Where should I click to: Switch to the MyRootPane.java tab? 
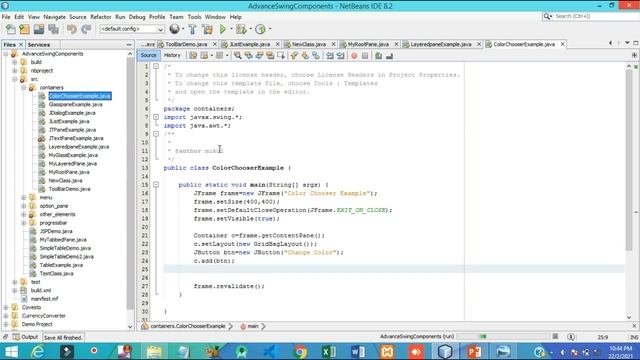pyautogui.click(x=368, y=44)
